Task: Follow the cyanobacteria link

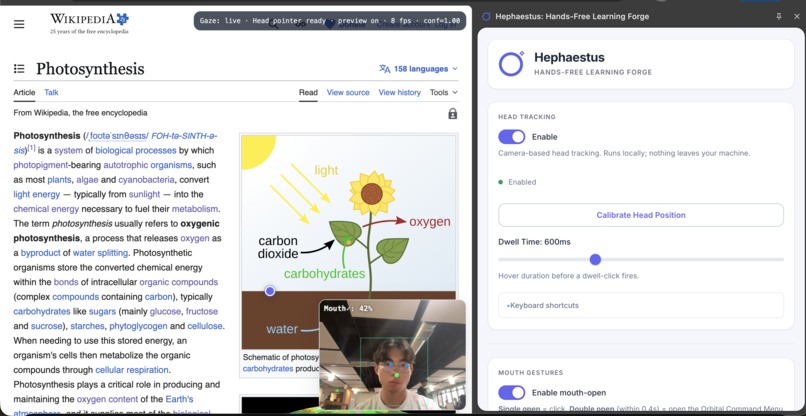Action: click(x=146, y=180)
